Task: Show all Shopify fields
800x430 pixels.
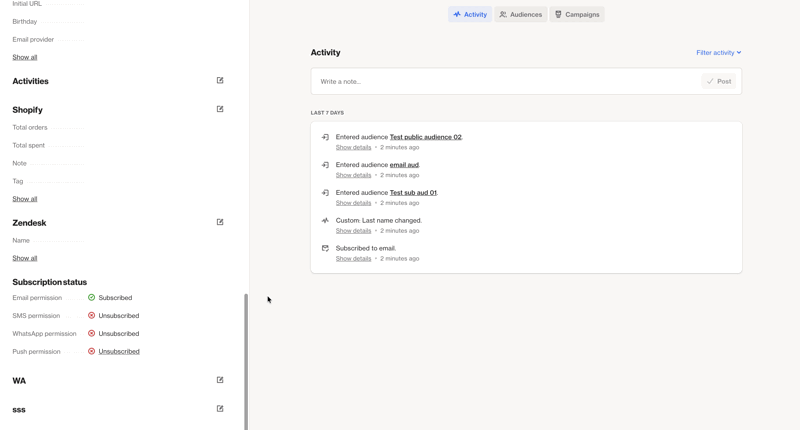Action: click(x=25, y=199)
